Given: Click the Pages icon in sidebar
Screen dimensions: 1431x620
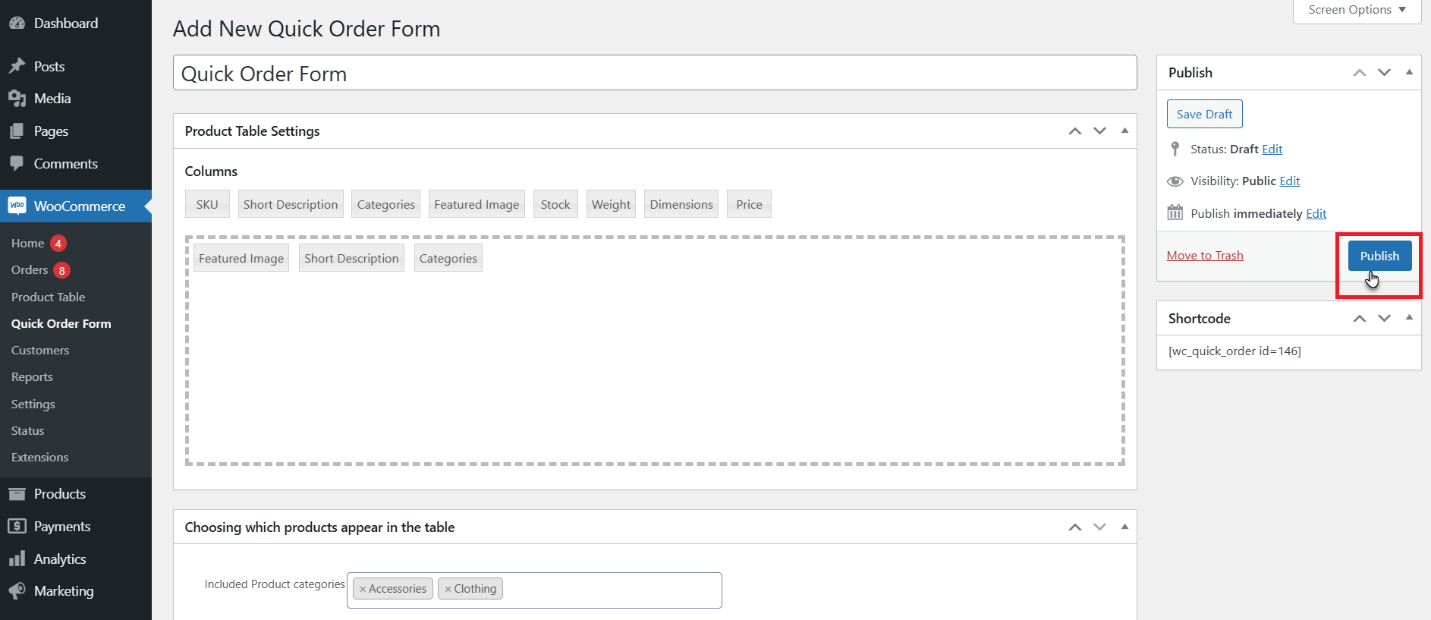Looking at the screenshot, I should (x=17, y=131).
